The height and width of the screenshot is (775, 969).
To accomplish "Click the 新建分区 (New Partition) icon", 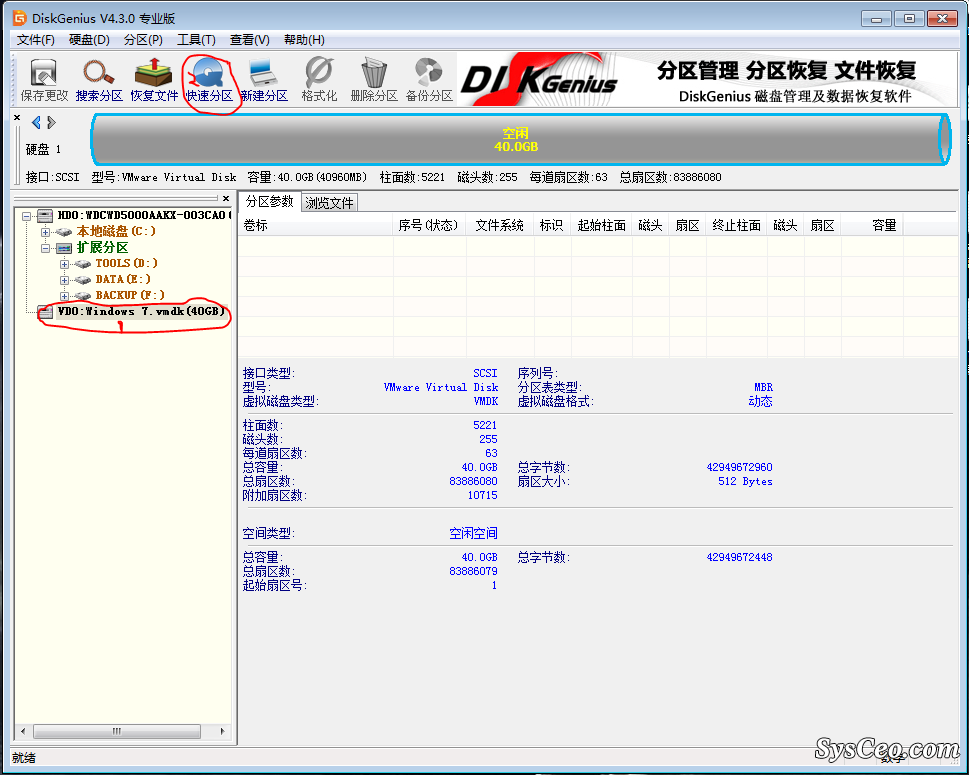I will 264,79.
